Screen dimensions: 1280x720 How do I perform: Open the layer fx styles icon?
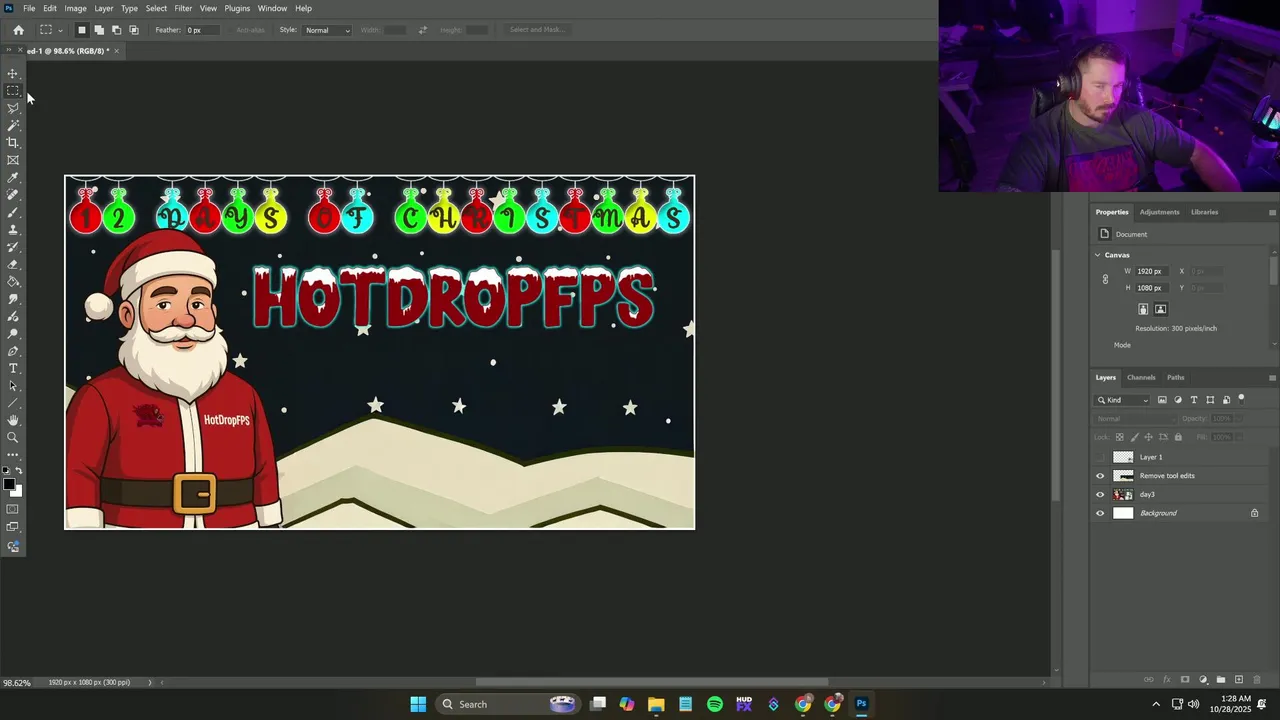(1167, 680)
